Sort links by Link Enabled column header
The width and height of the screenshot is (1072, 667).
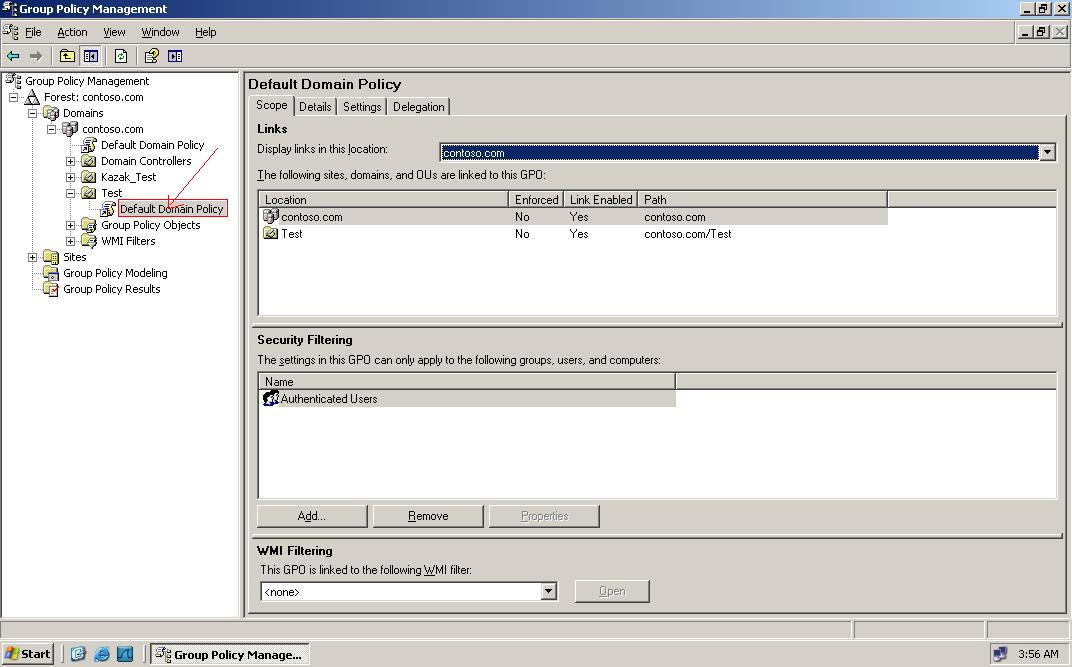point(601,200)
